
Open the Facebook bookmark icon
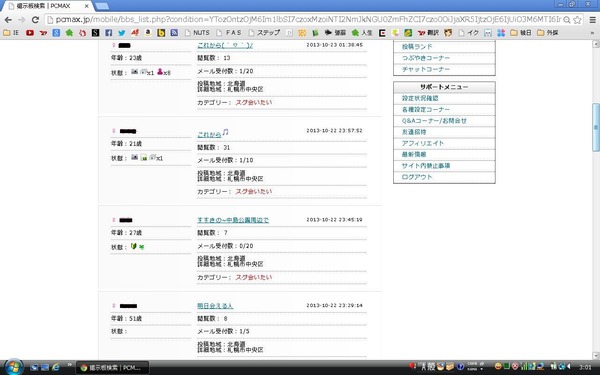tap(109, 33)
